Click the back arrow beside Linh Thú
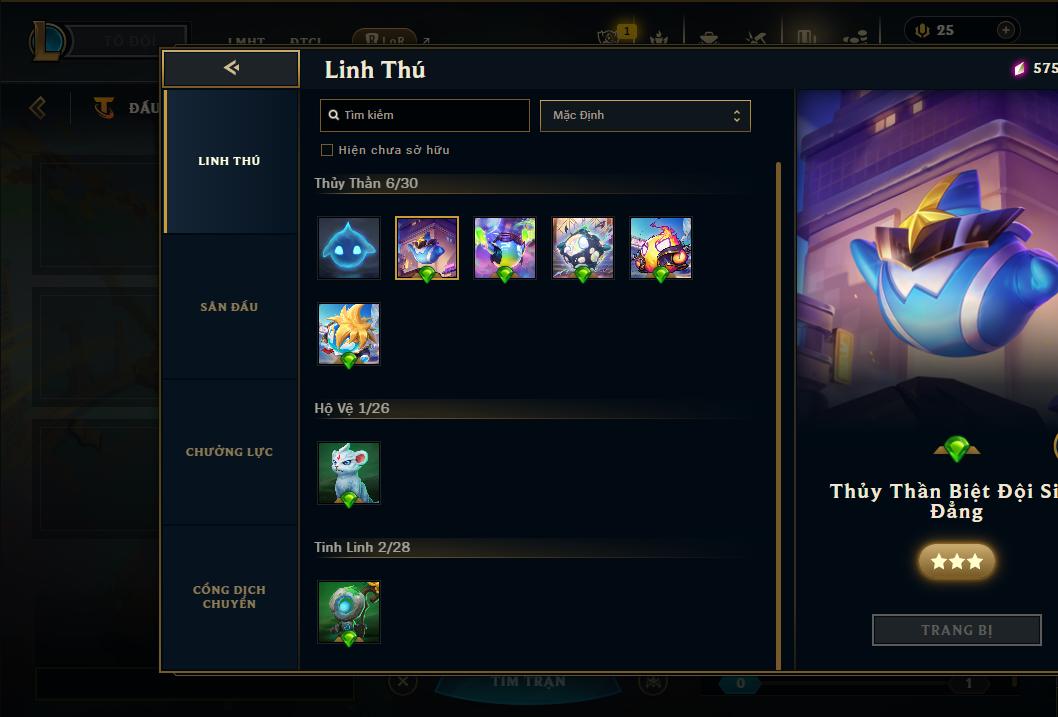Screen dimensions: 1058x717 point(231,68)
